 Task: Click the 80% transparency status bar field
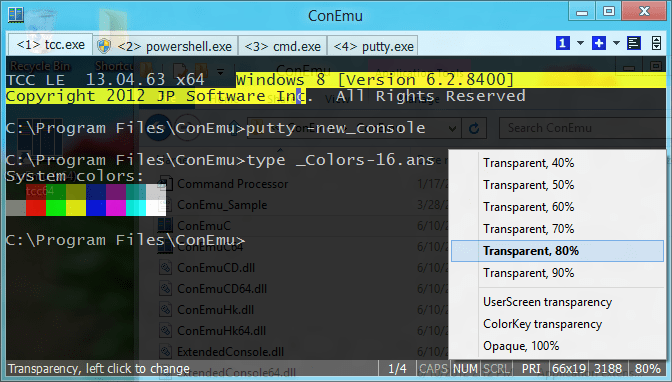(648, 369)
